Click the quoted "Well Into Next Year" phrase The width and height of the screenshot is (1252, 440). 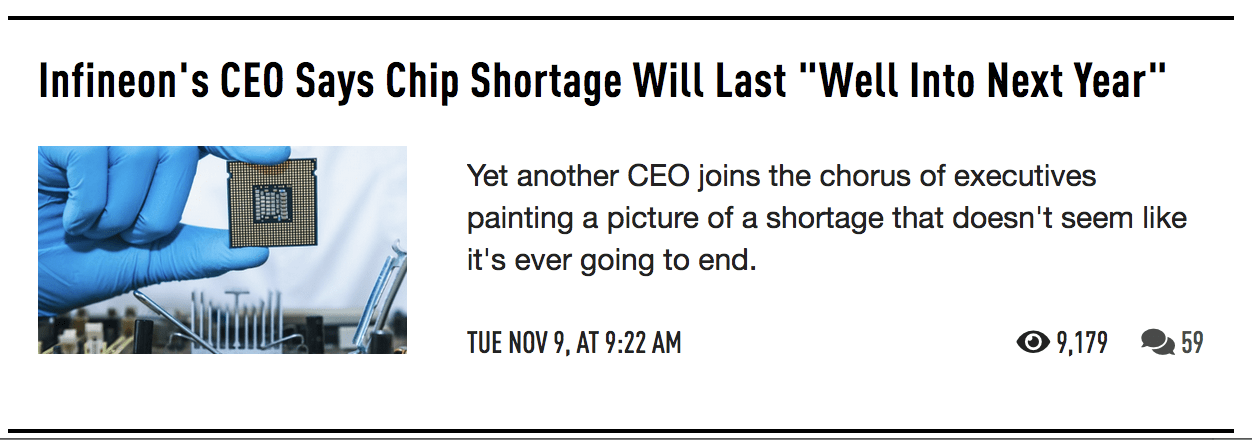pyautogui.click(x=993, y=82)
